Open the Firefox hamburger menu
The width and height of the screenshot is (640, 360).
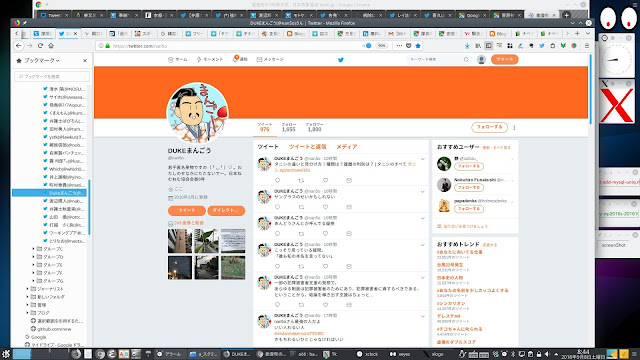click(x=587, y=46)
